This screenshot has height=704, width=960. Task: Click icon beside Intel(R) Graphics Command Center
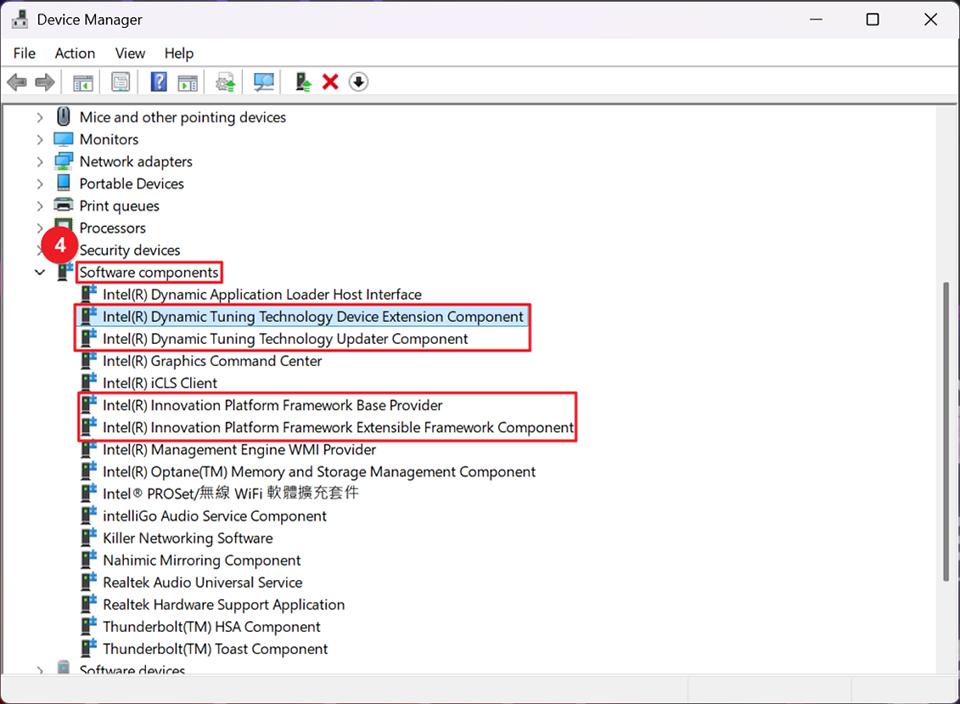coord(89,361)
